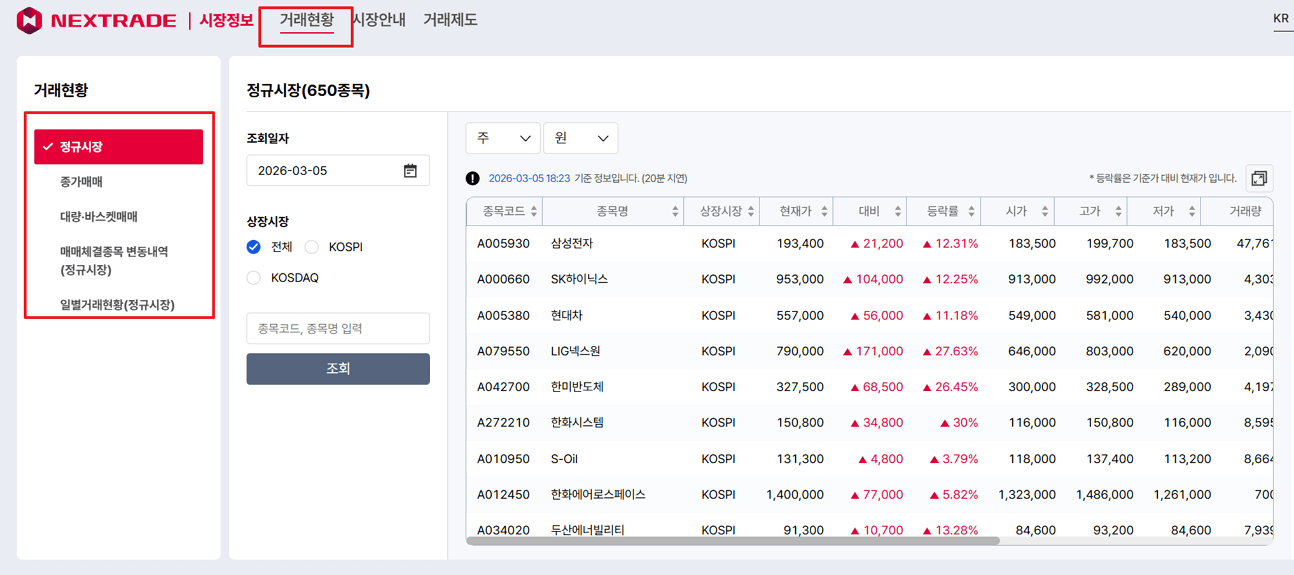Click the 27.63% change rate cell
The height and width of the screenshot is (575, 1294).
click(x=950, y=351)
